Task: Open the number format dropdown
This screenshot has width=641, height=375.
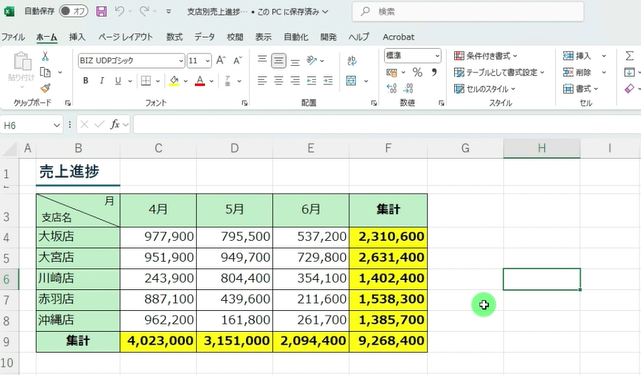Action: tap(437, 56)
